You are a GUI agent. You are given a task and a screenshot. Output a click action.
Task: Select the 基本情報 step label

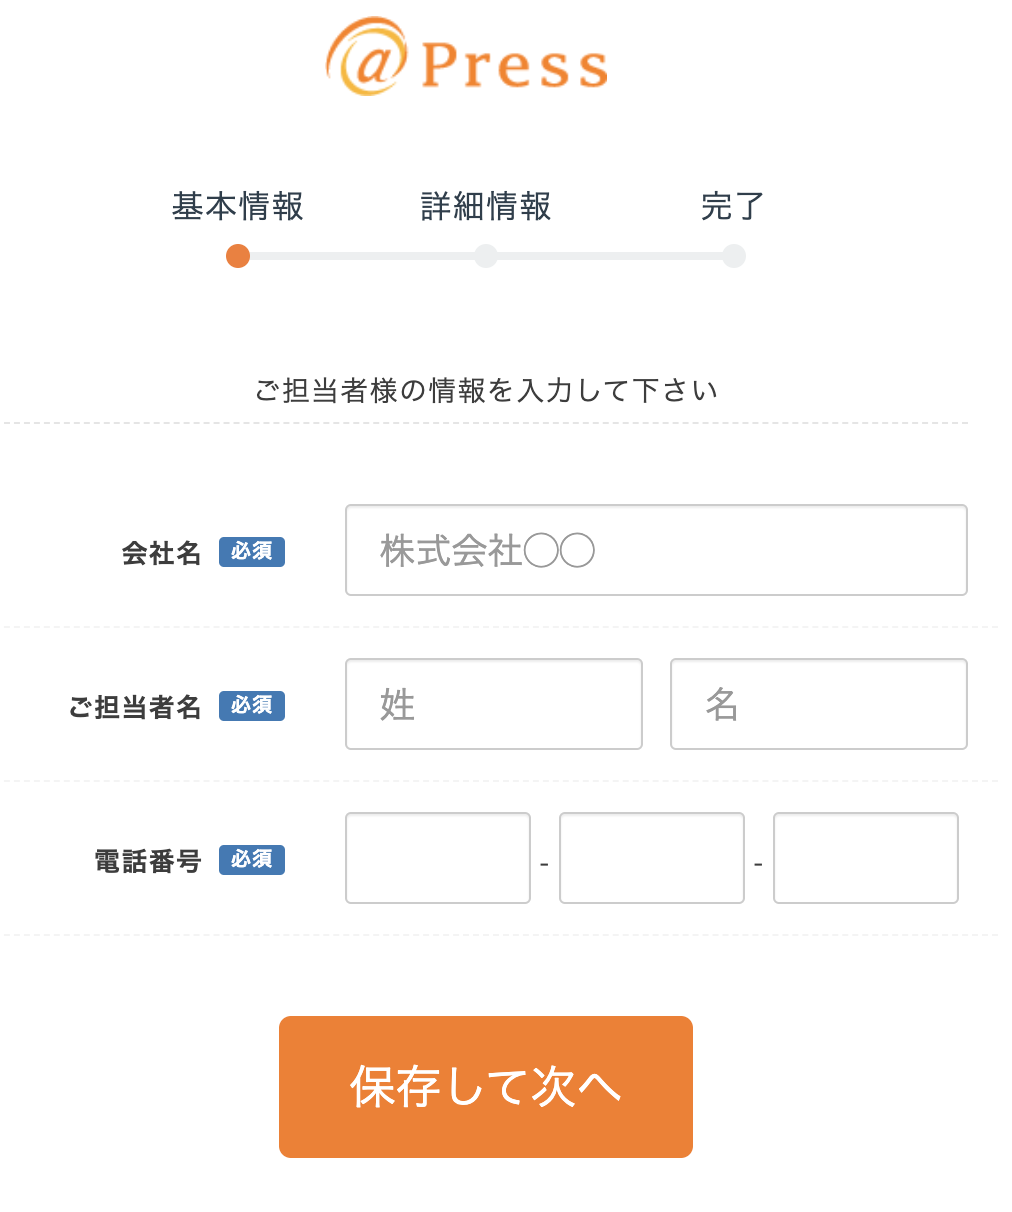coord(238,206)
